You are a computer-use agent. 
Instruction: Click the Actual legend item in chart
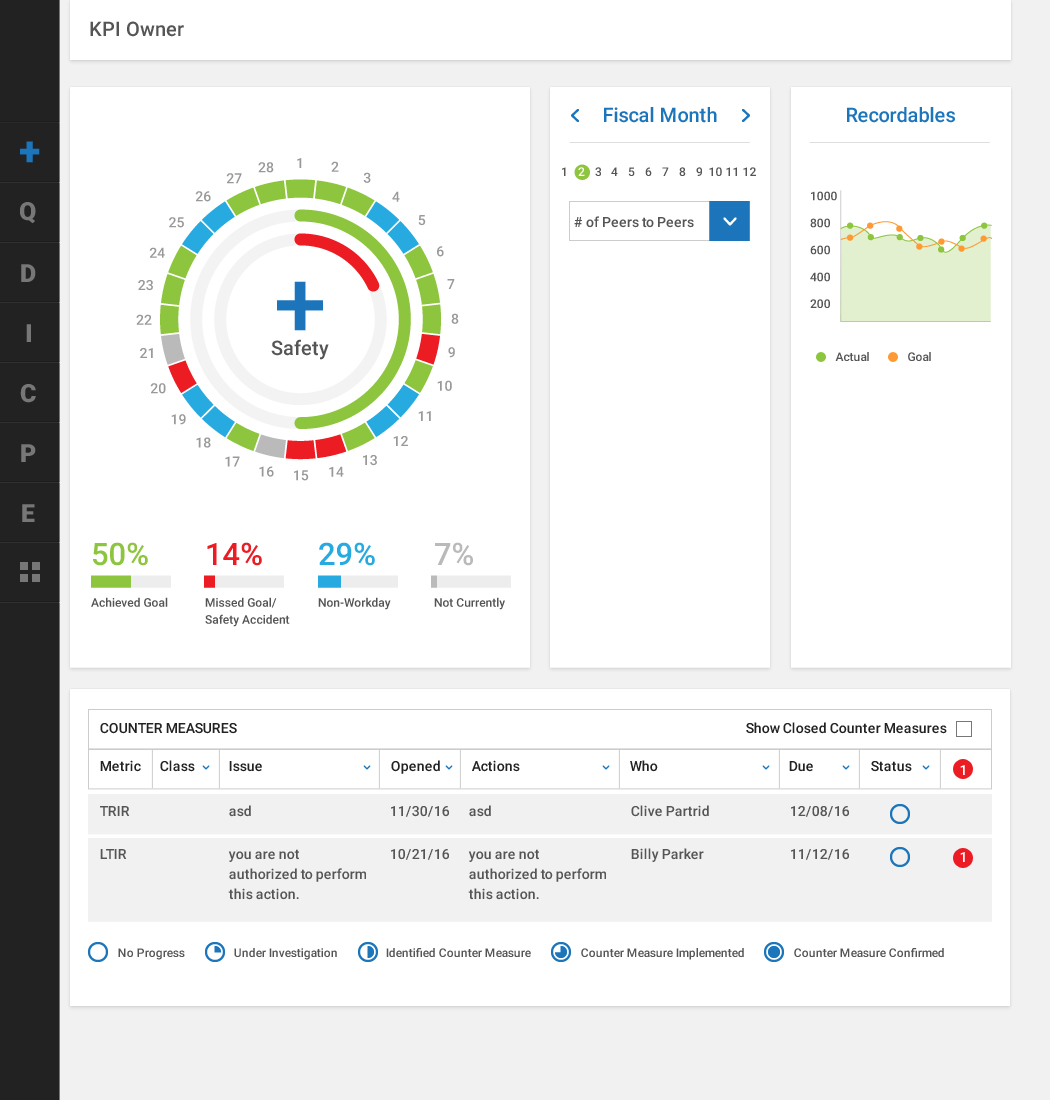pyautogui.click(x=843, y=357)
